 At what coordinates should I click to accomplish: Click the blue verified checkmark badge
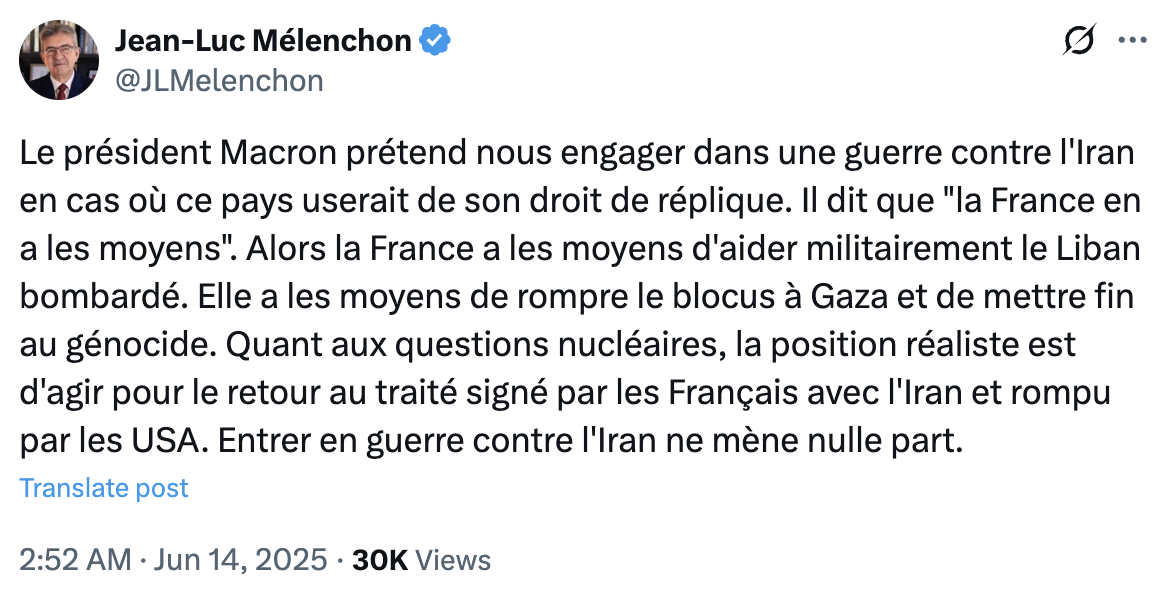[434, 40]
